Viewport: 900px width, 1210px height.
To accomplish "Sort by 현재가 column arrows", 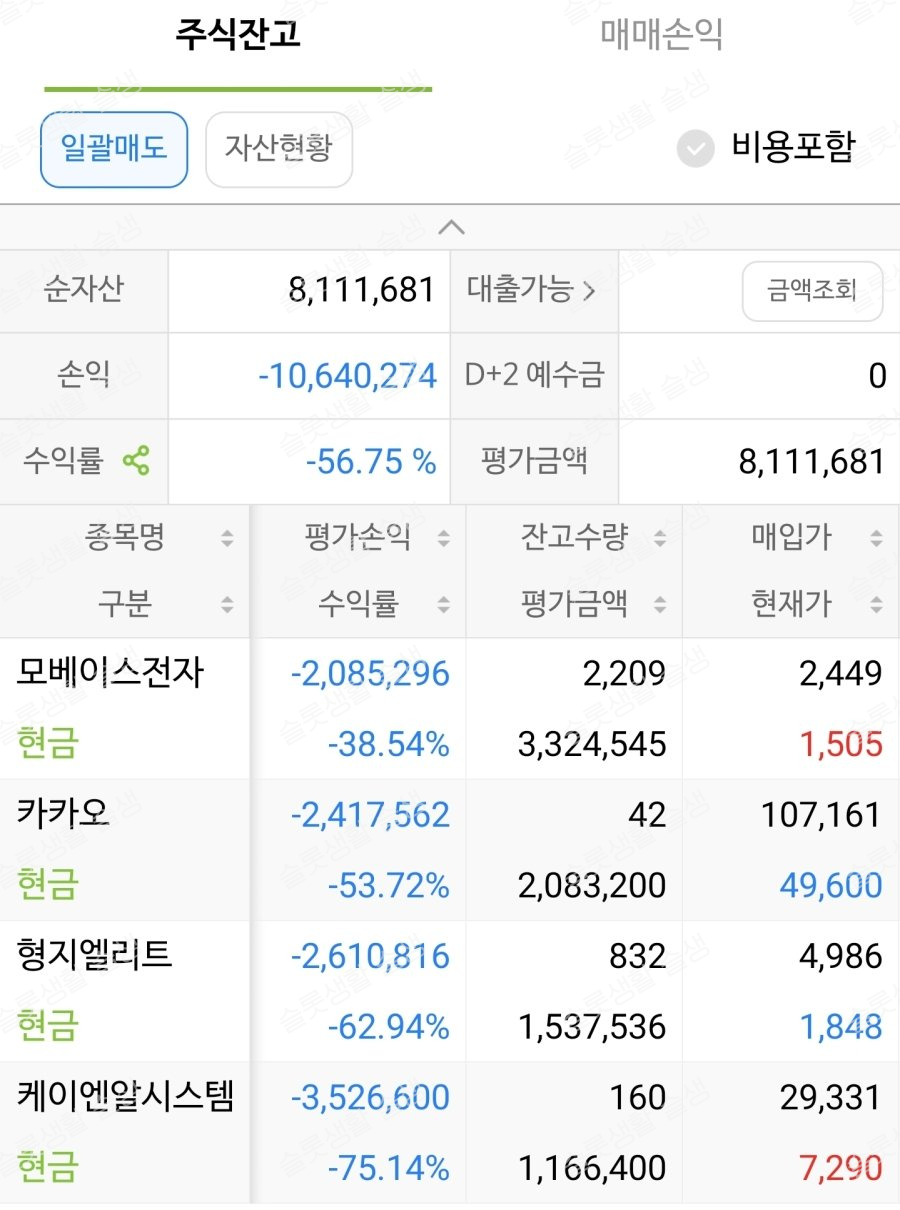I will (876, 604).
